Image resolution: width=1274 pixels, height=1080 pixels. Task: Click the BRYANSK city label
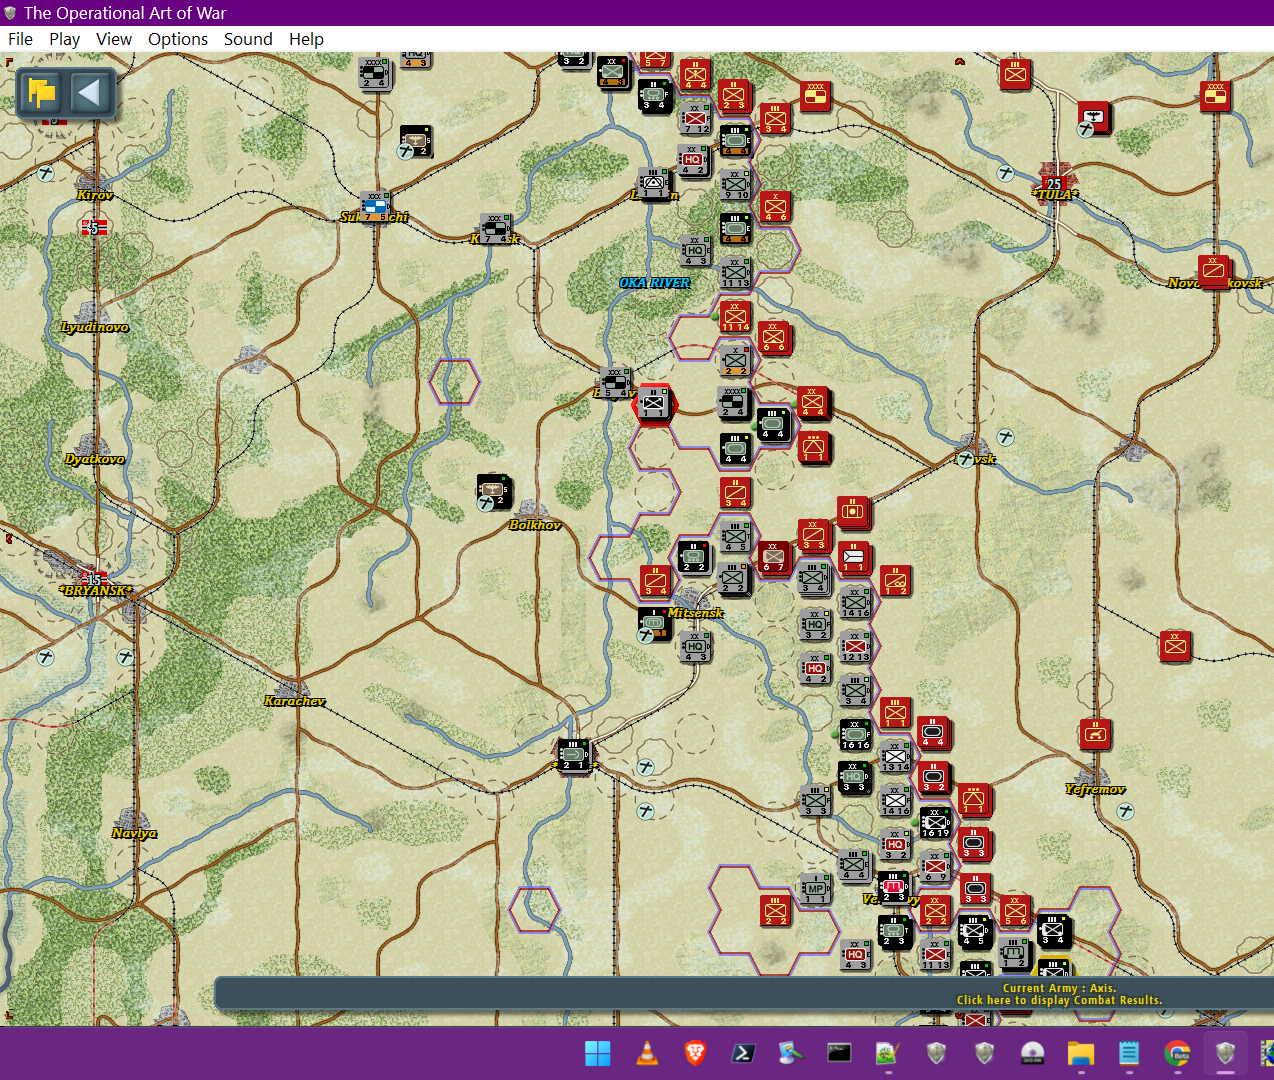[95, 591]
